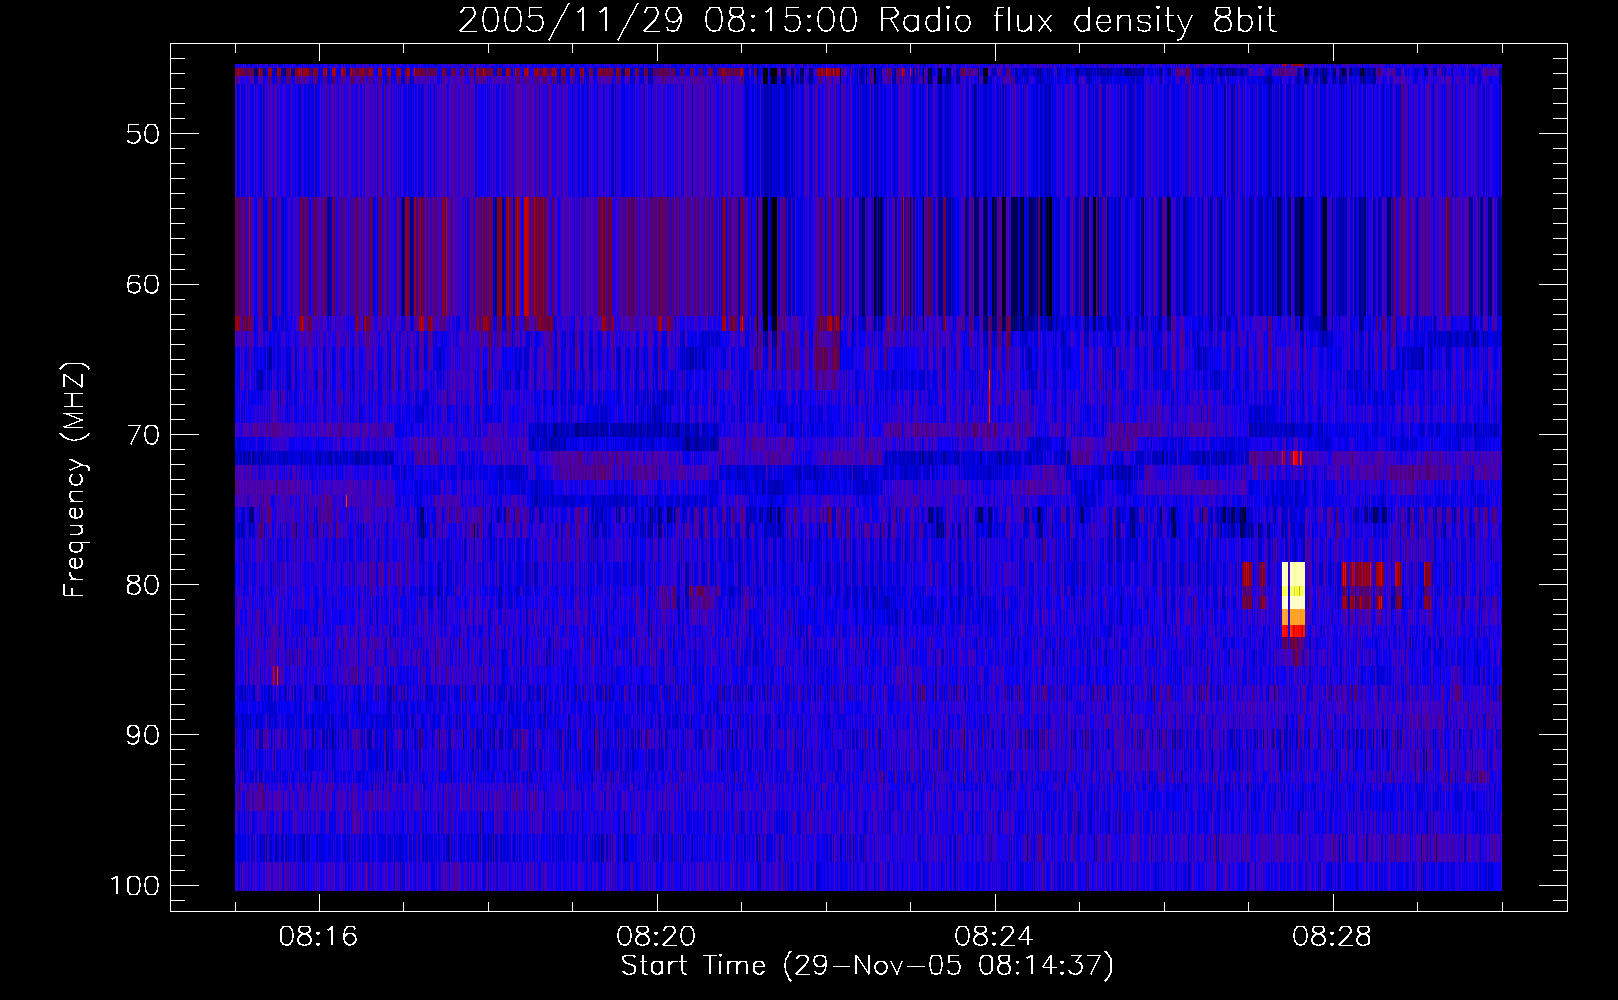This screenshot has width=1618, height=1000.
Task: Select the 70 frequency tick label
Action: click(142, 435)
